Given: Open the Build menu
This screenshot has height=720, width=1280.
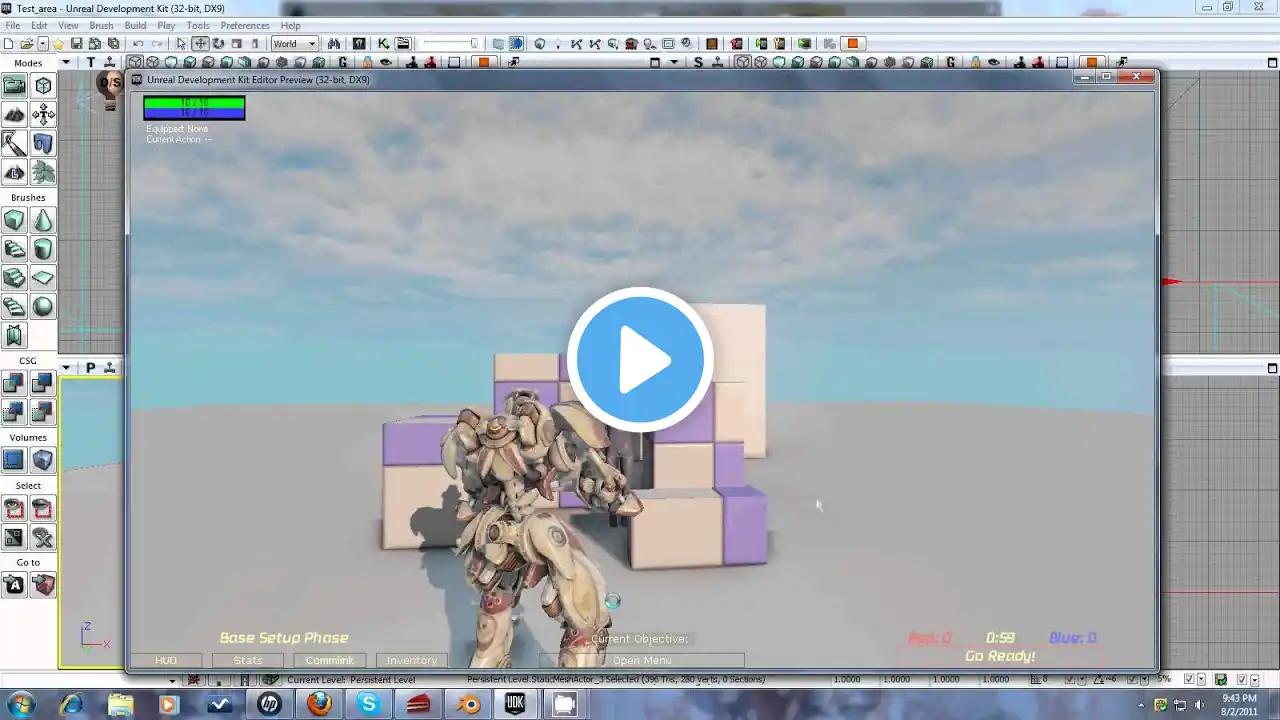Looking at the screenshot, I should point(135,25).
